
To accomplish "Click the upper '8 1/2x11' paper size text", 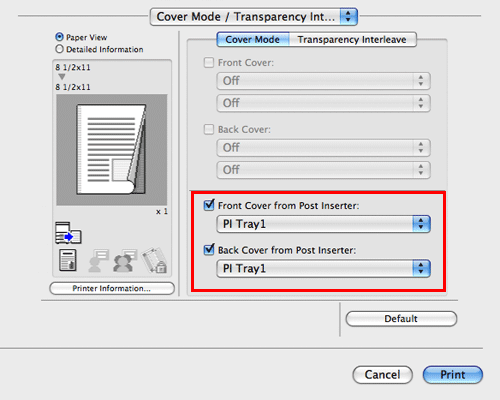I will pyautogui.click(x=73, y=67).
